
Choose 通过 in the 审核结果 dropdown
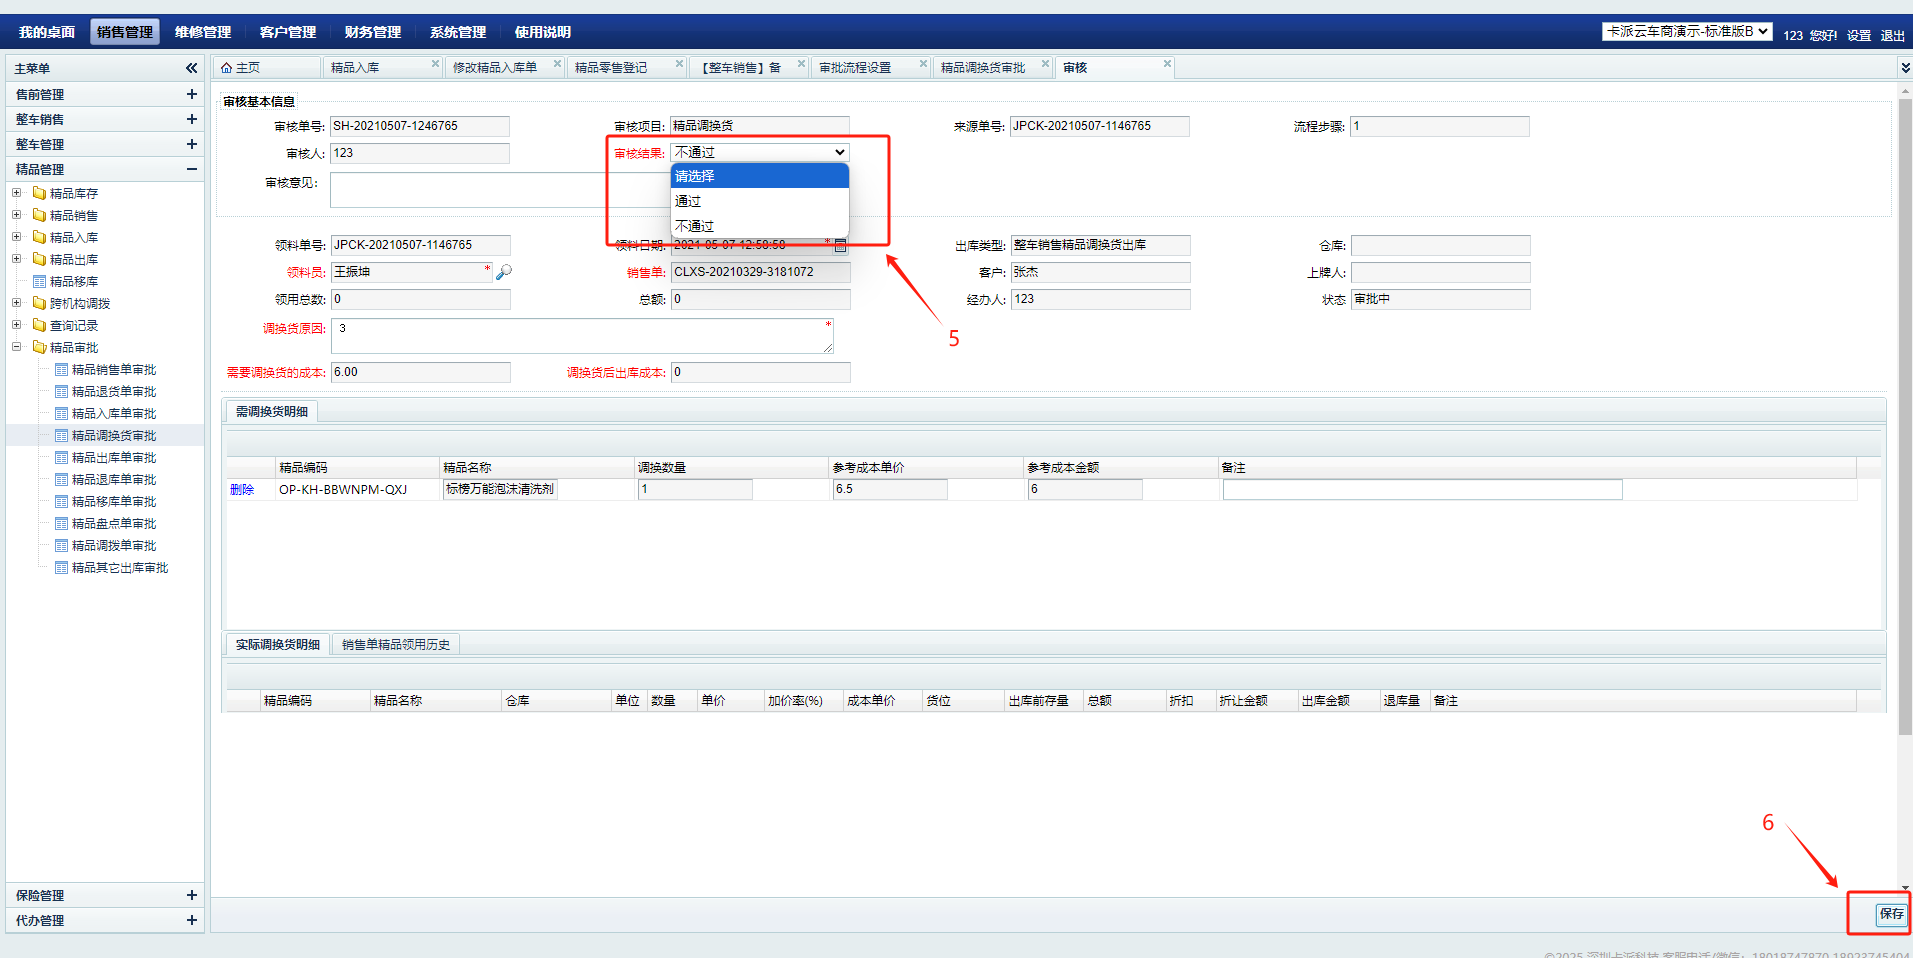coord(688,201)
